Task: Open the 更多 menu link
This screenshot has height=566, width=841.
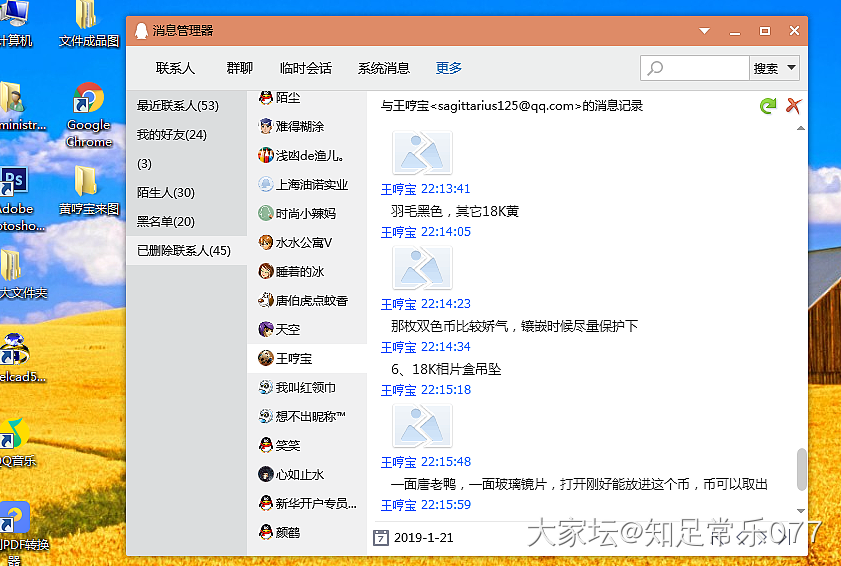Action: click(449, 68)
